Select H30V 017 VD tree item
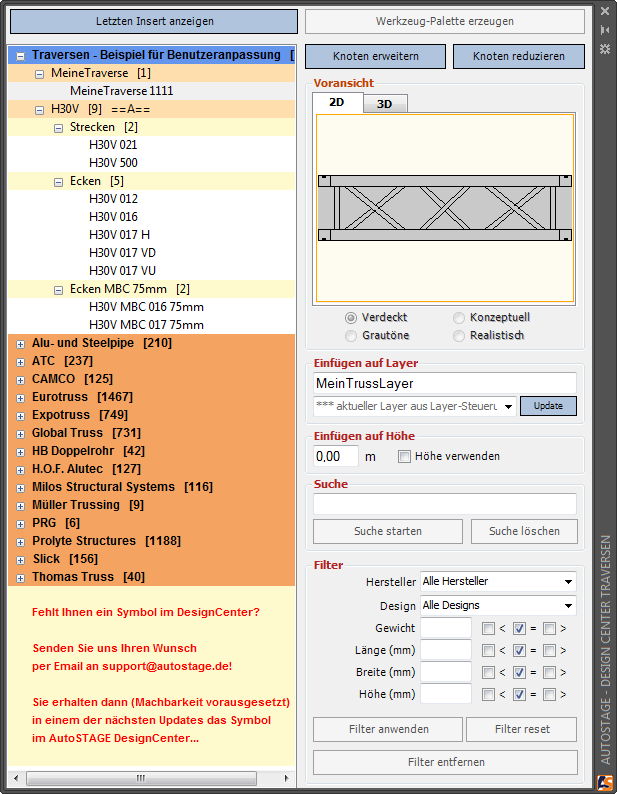This screenshot has height=794, width=617. (x=122, y=252)
